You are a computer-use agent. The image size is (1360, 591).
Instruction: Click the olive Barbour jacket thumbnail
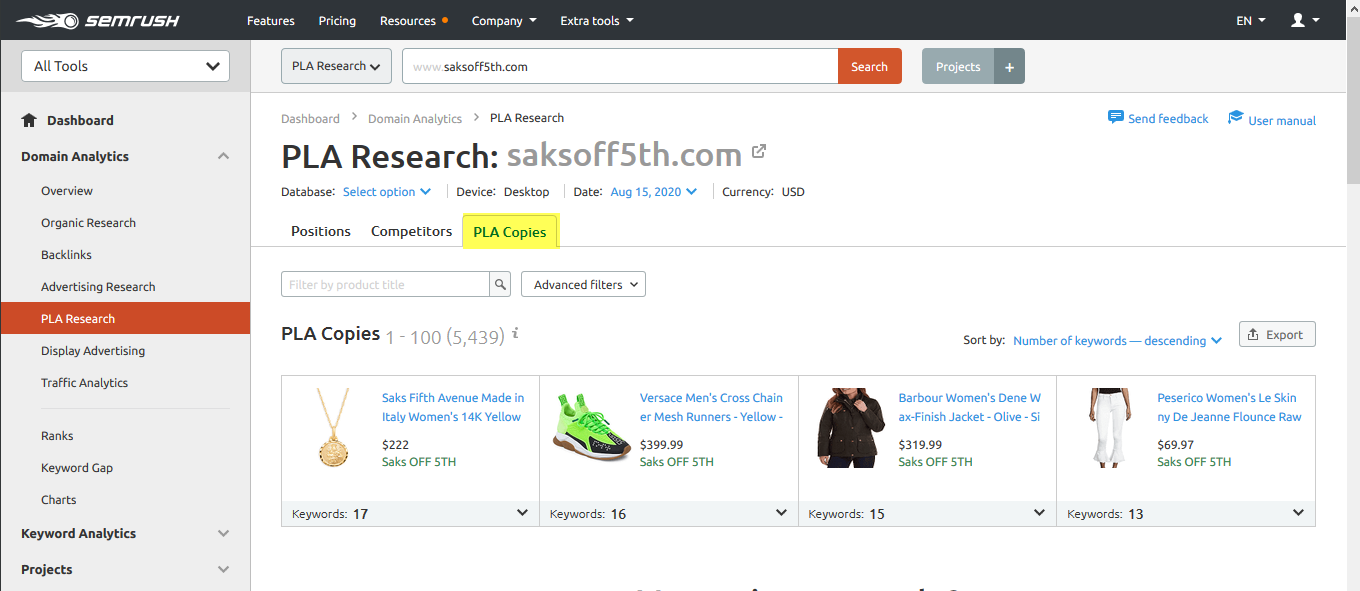point(850,428)
